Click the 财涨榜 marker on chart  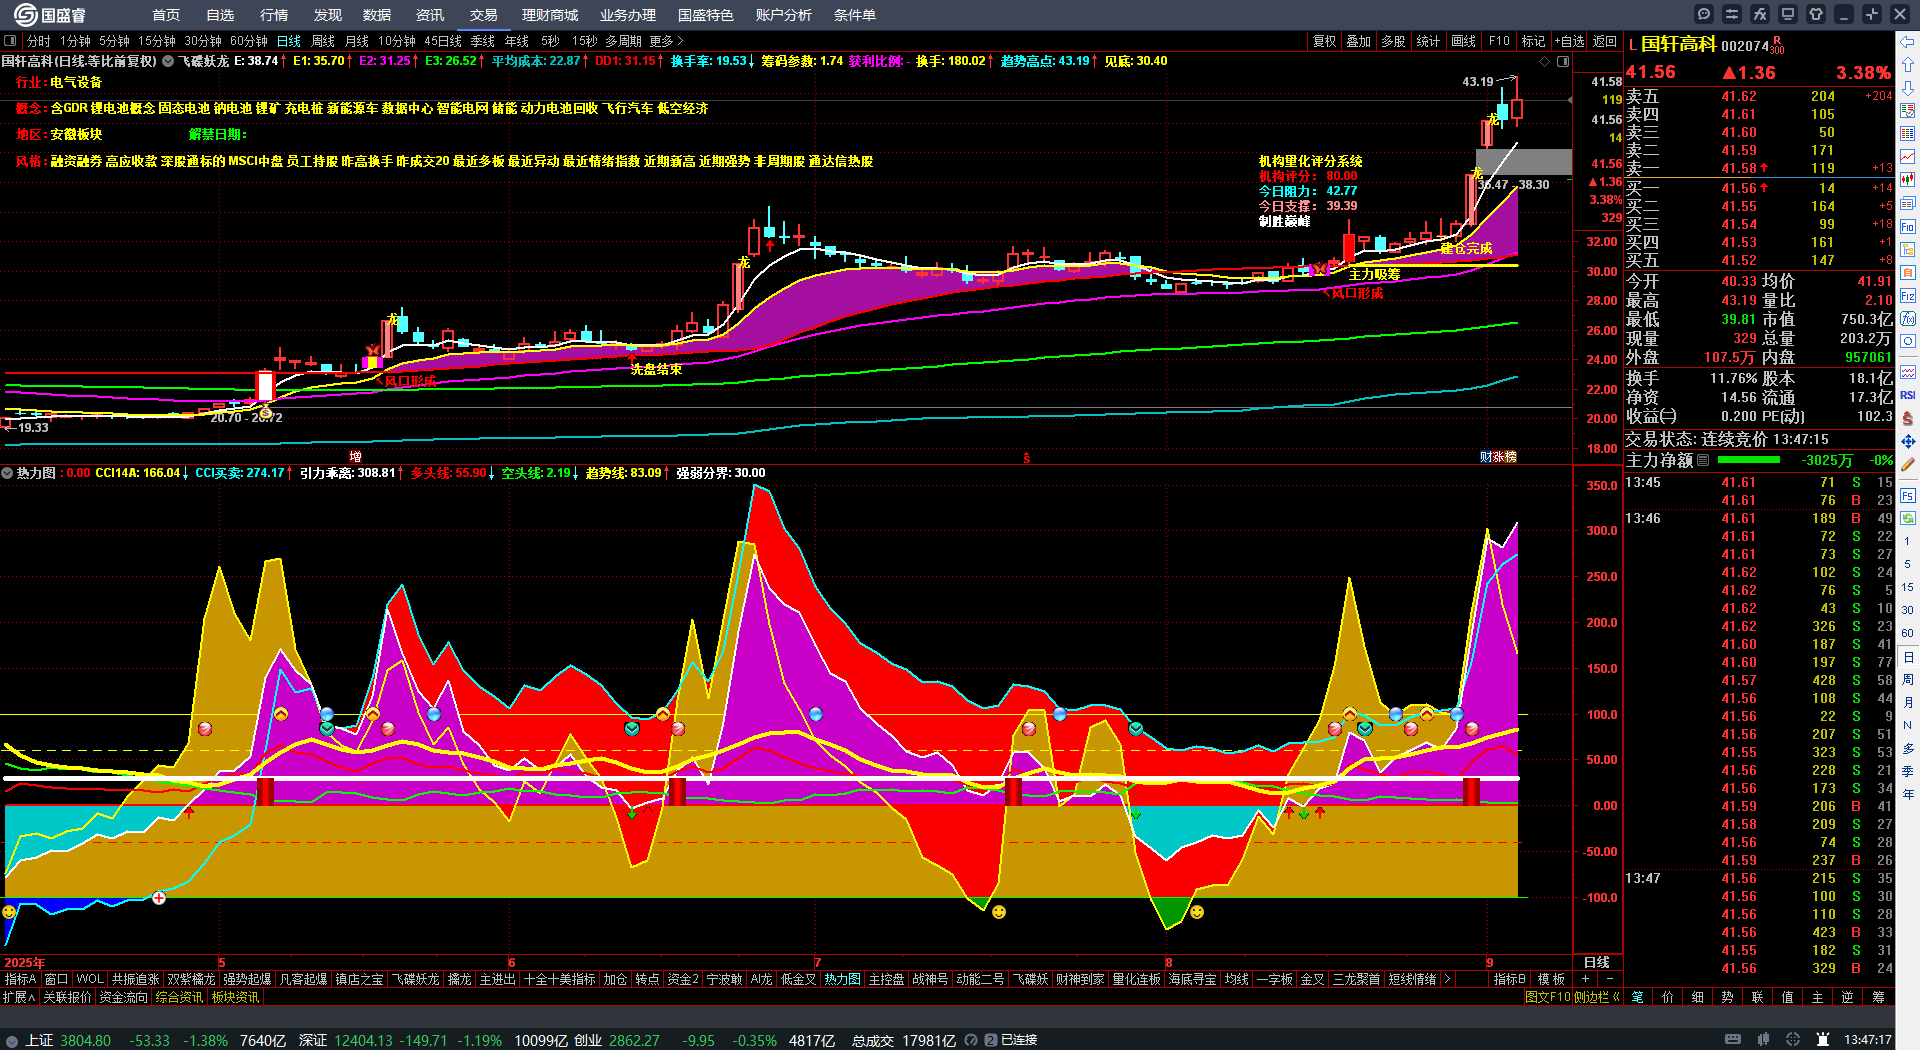1498,456
